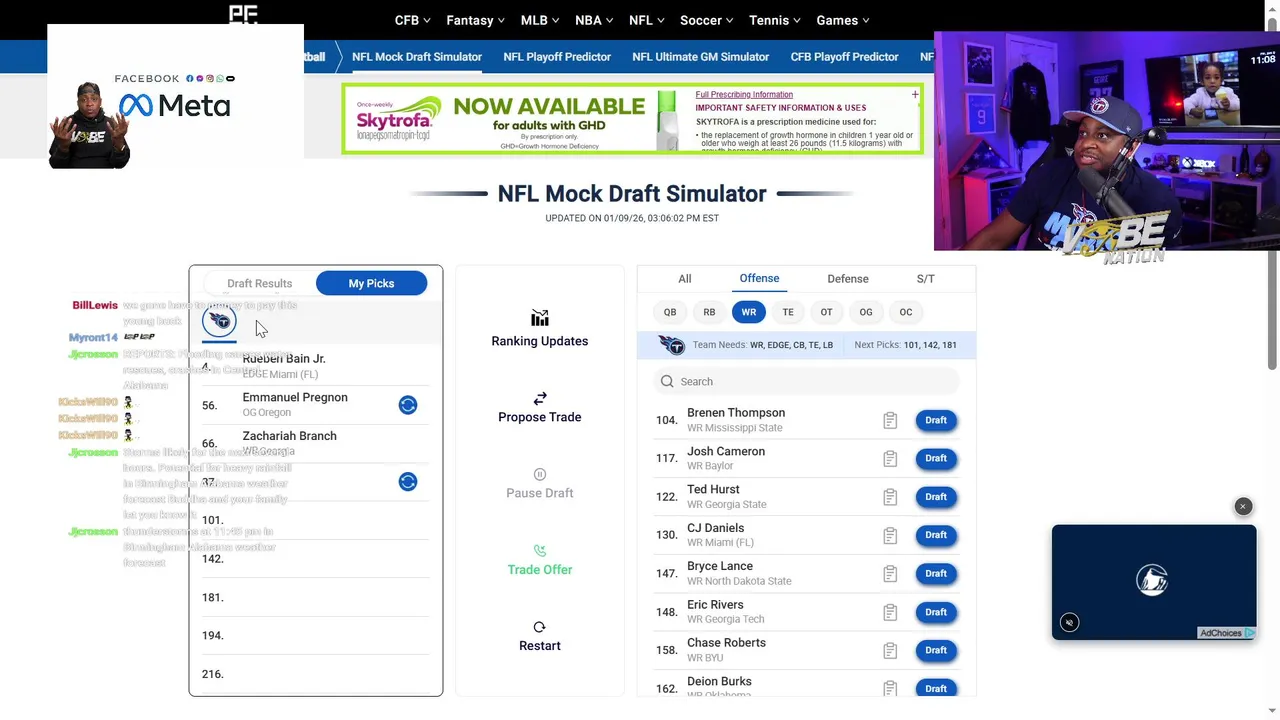
Task: Click the Propose Trade arrows icon
Action: point(540,398)
